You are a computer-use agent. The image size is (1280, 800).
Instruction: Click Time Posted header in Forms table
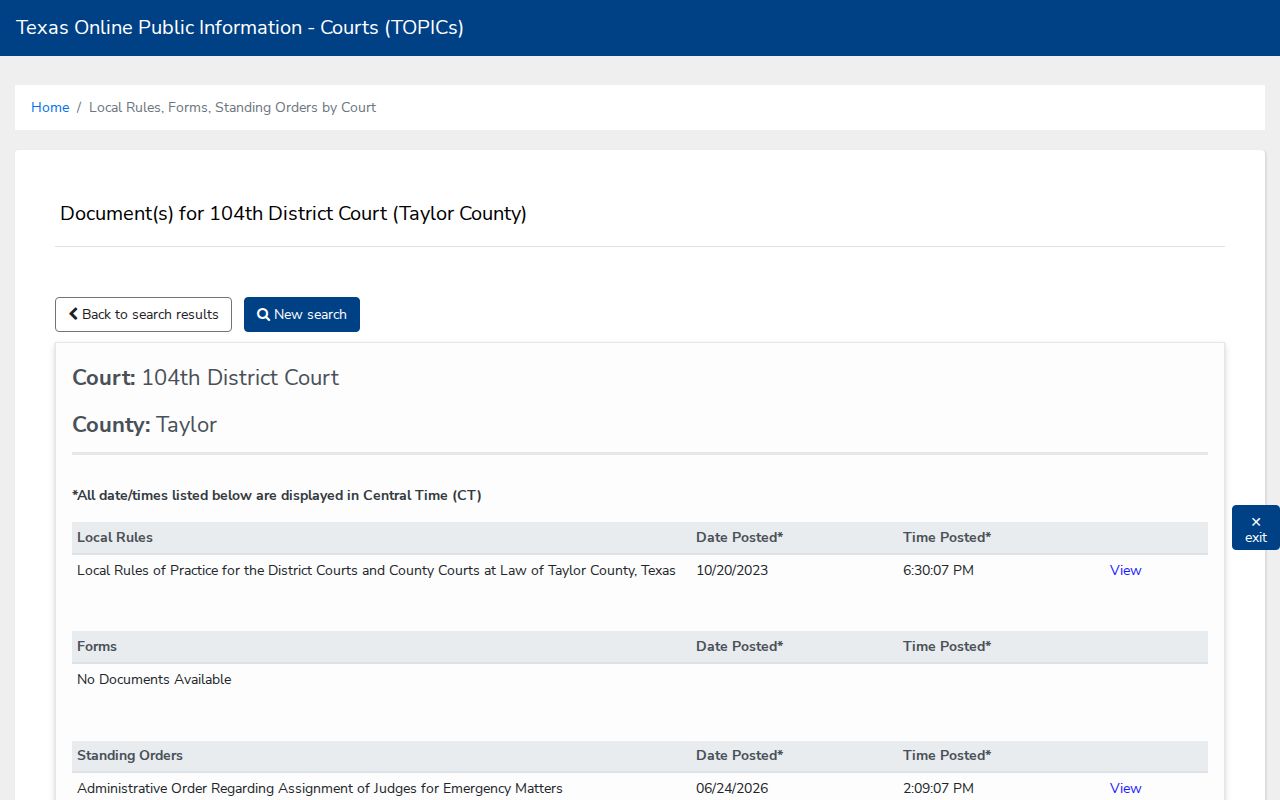947,646
